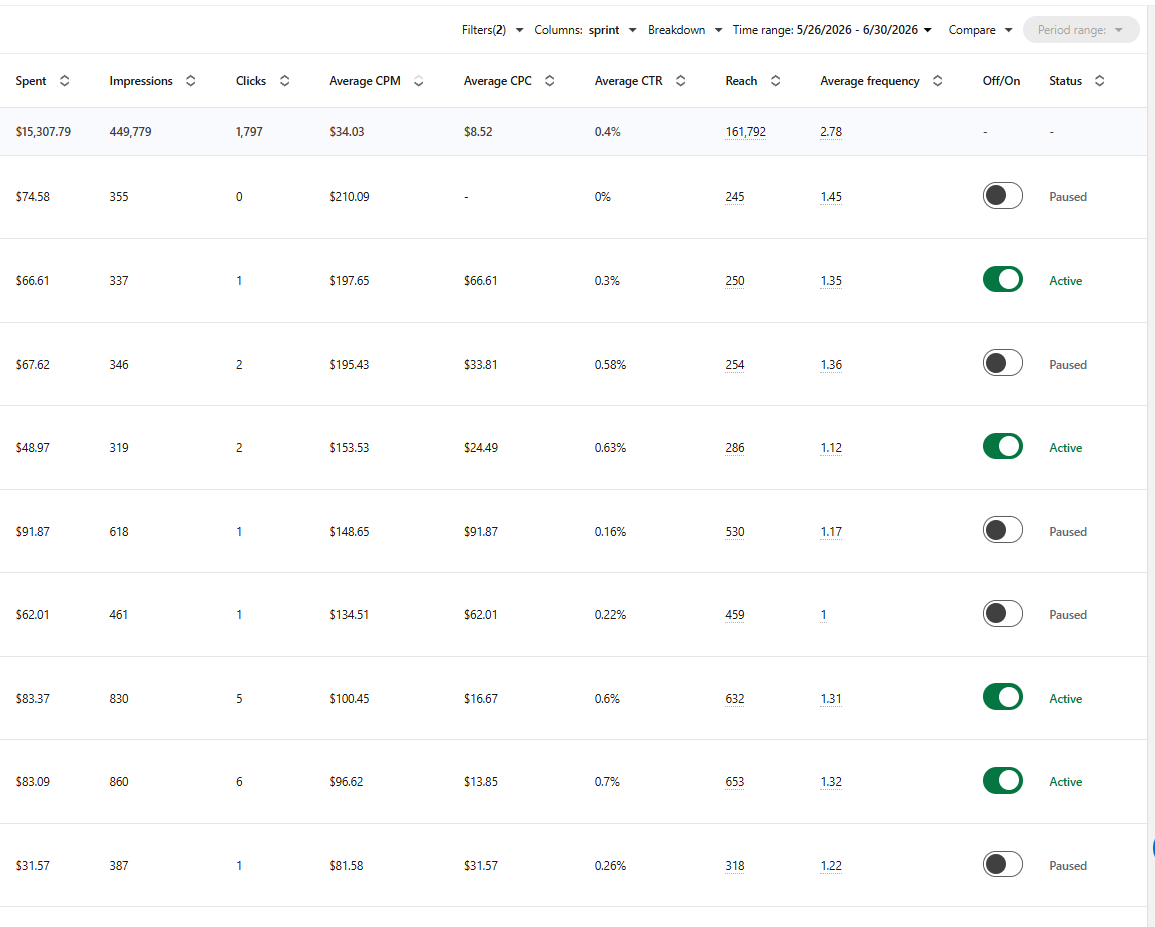
Task: Expand the Compare dropdown
Action: coord(980,30)
